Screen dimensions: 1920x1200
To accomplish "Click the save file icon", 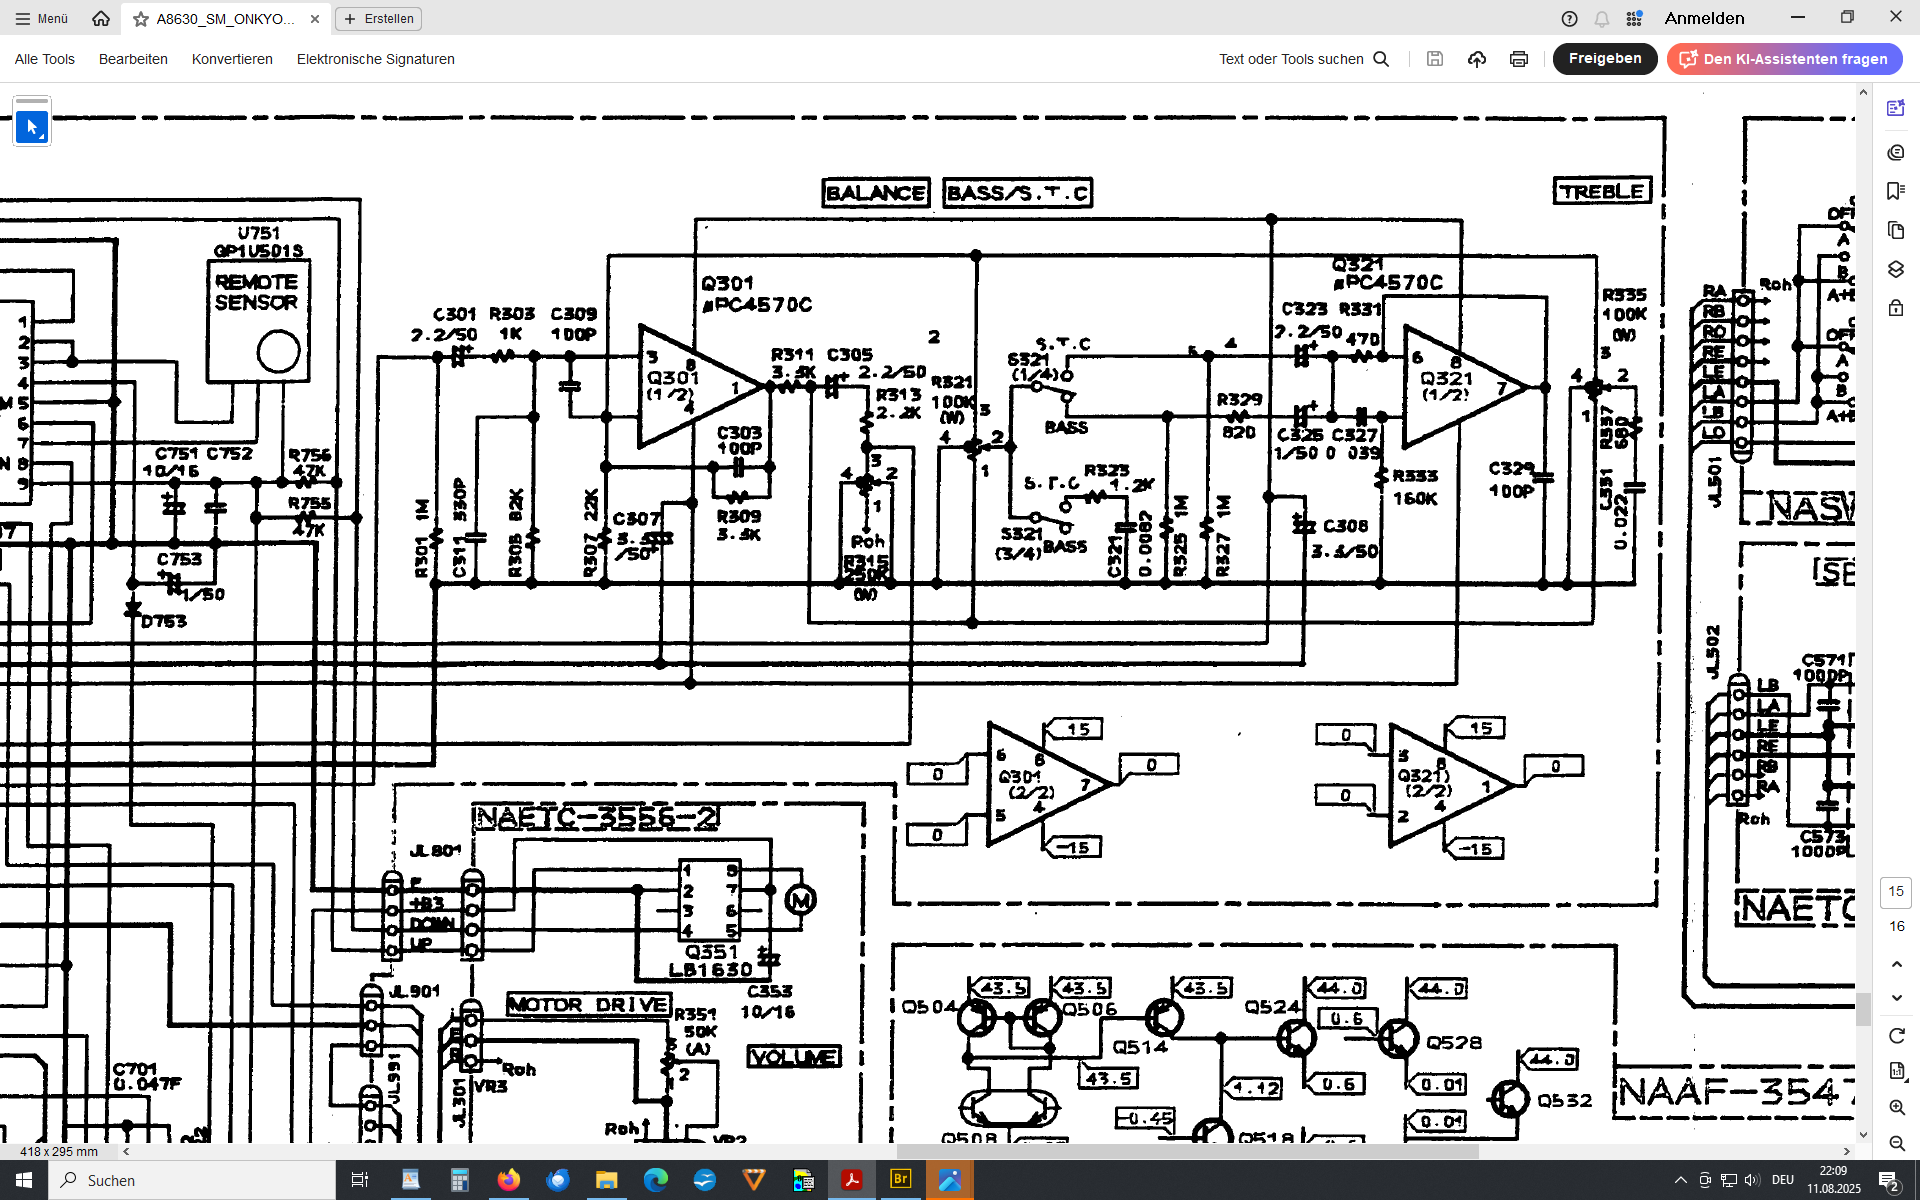I will coord(1435,59).
